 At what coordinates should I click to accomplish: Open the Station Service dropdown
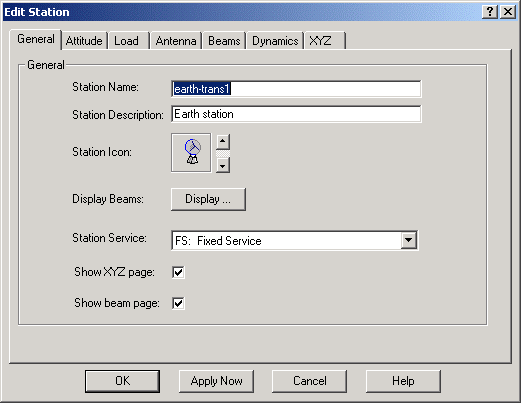(x=409, y=240)
